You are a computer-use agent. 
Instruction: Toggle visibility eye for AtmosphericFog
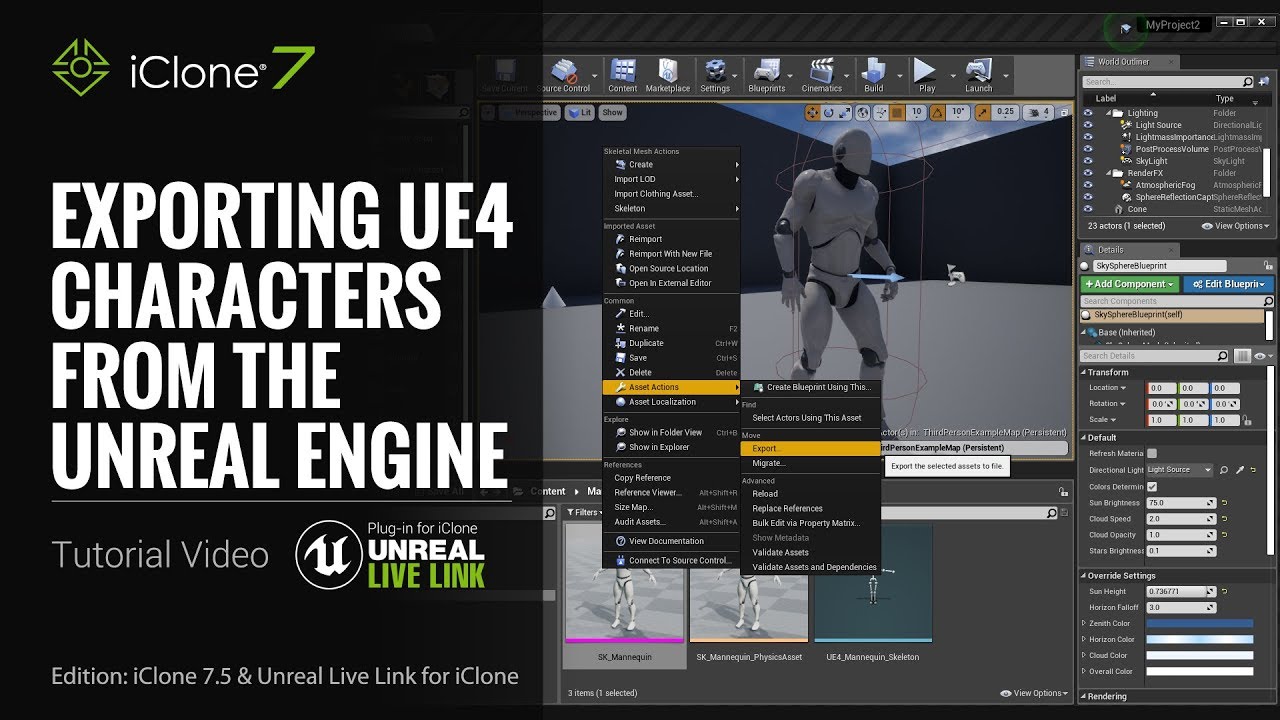pos(1088,185)
